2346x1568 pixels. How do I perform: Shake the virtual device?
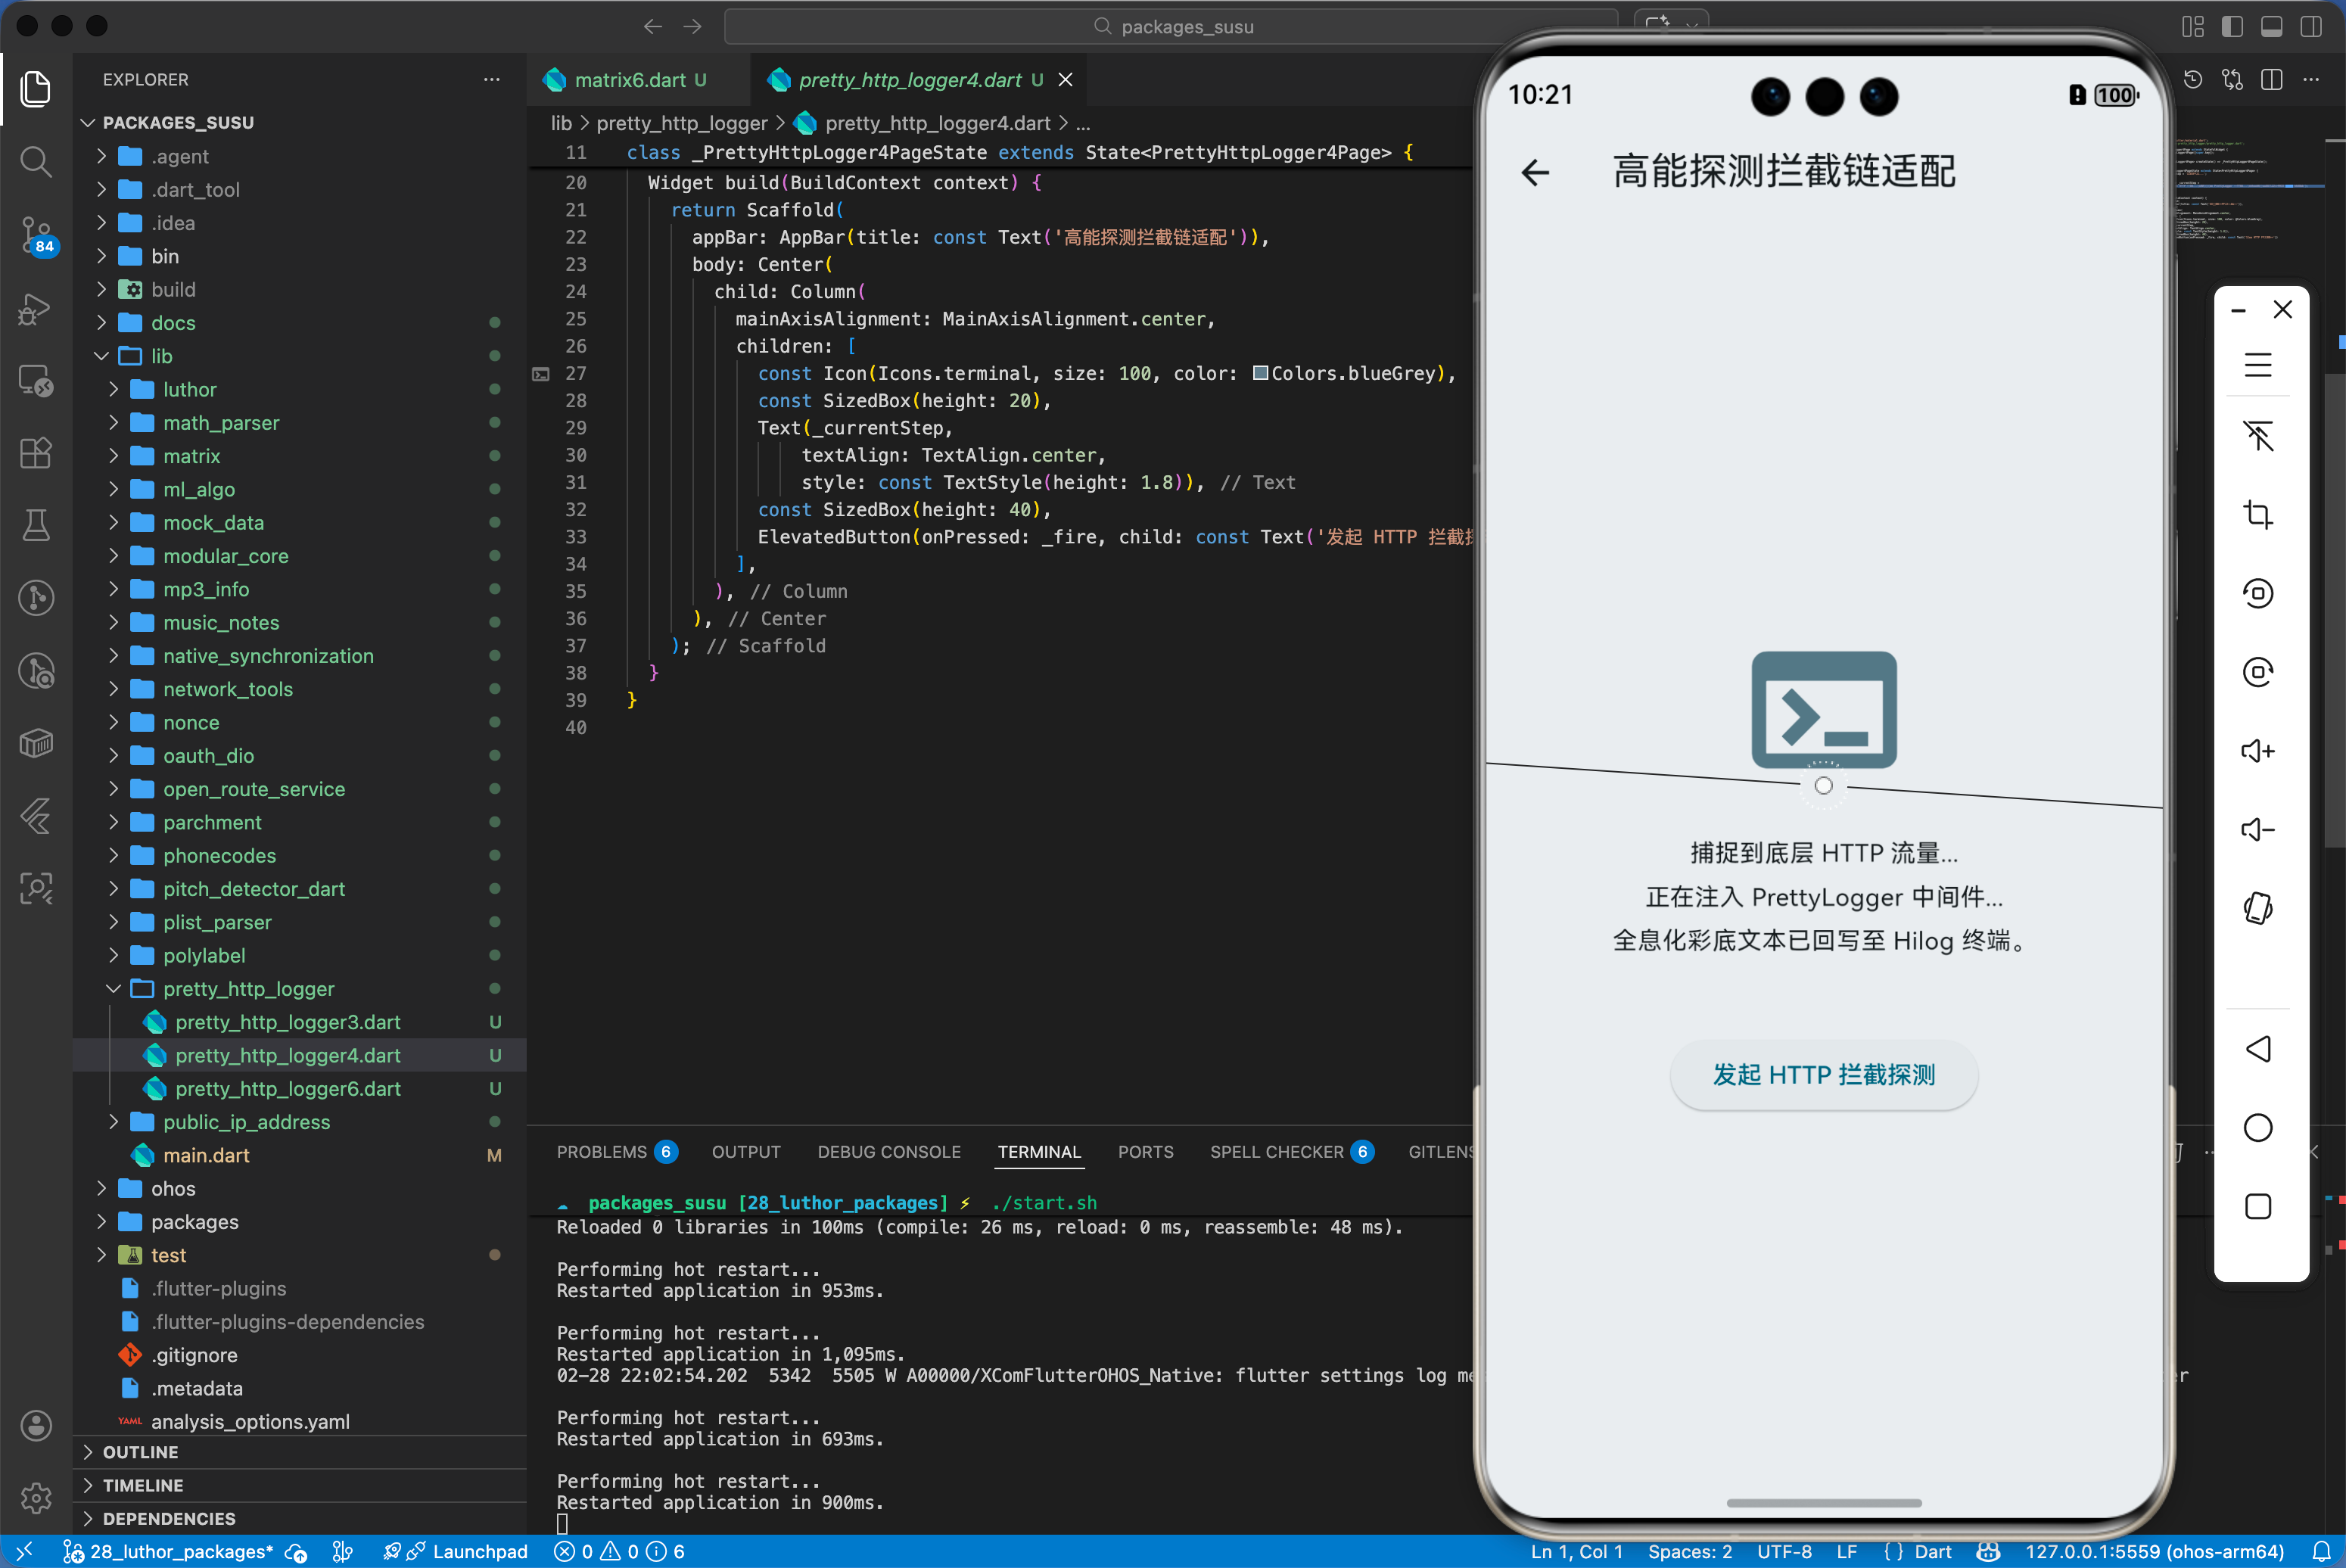click(2259, 908)
